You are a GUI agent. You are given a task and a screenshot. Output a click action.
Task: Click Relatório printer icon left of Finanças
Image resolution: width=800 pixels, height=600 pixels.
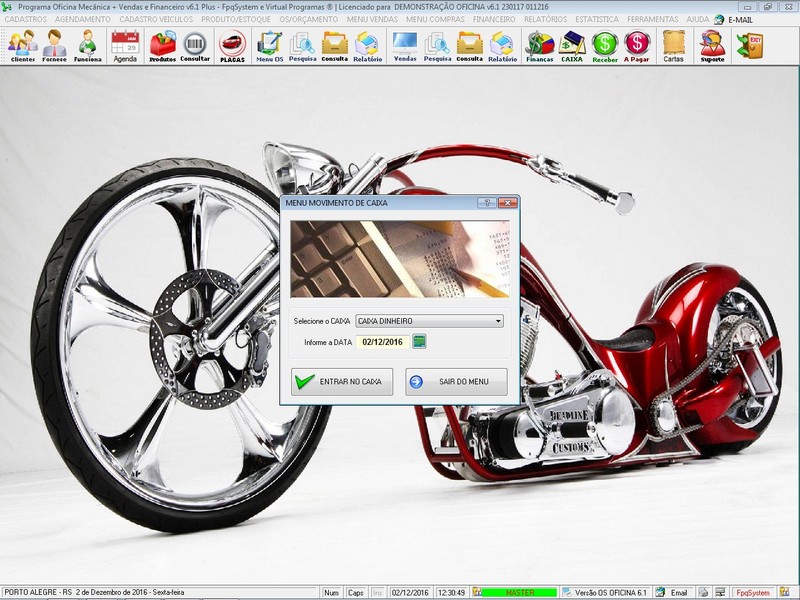click(503, 46)
